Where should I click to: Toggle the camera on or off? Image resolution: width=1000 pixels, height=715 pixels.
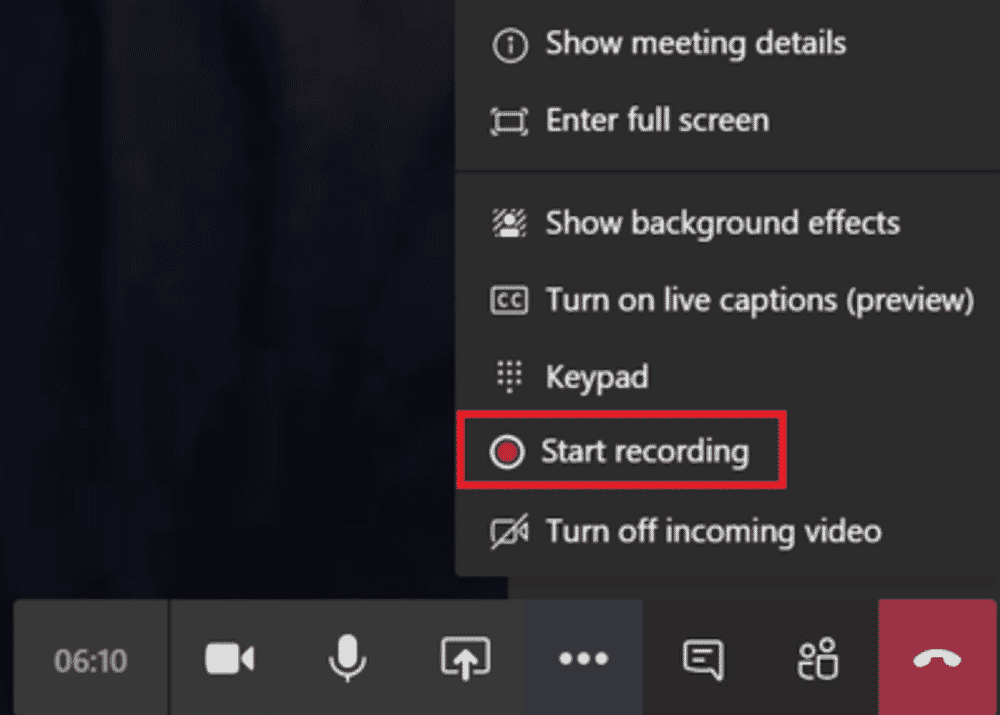[229, 658]
